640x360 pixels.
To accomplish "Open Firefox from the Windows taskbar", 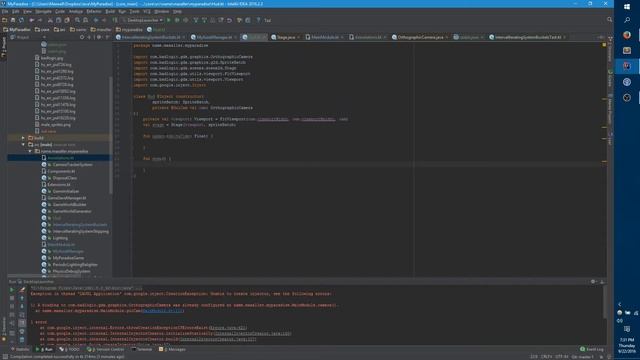I will [627, 35].
